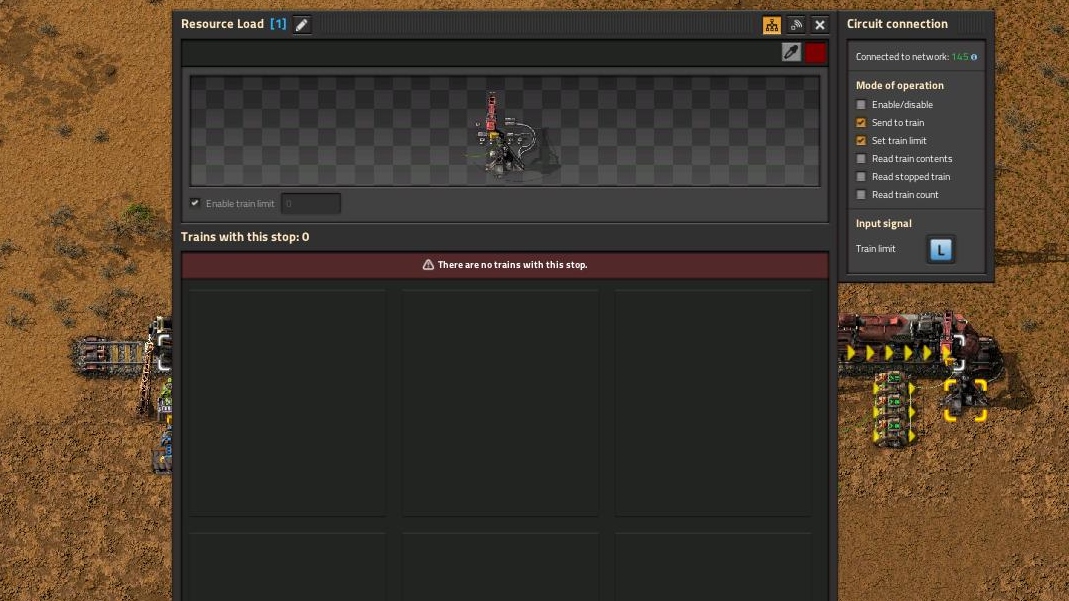Toggle the Enable train limit checkbox

(x=195, y=203)
